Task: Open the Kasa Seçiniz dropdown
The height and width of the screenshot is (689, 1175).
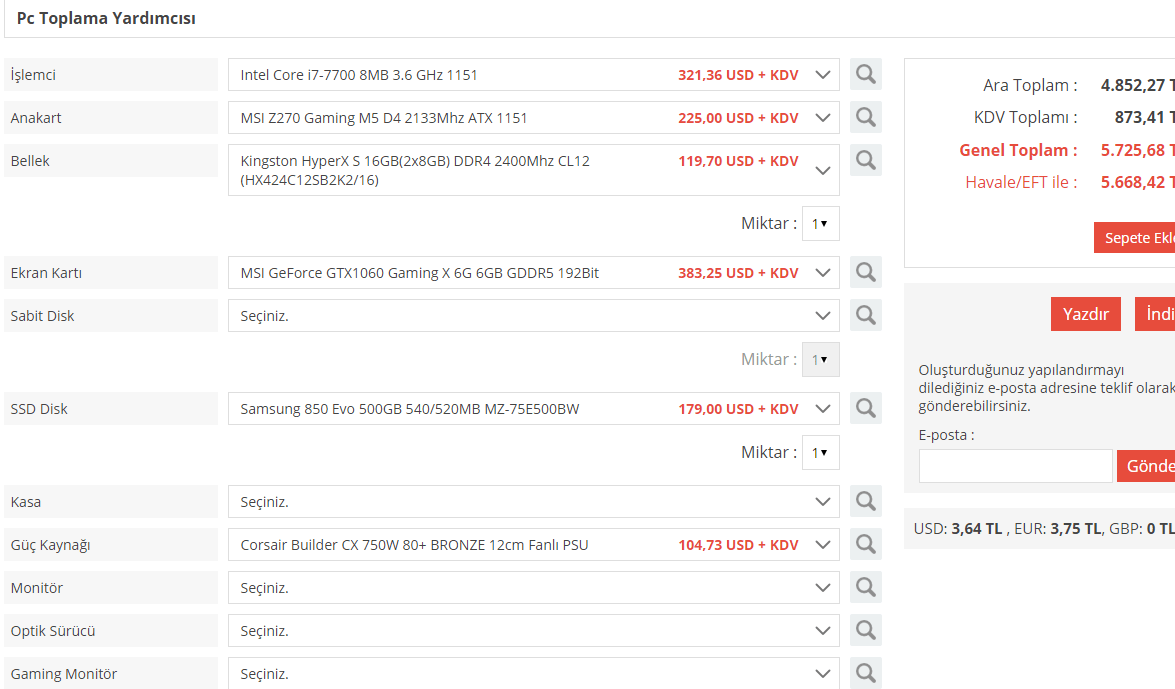Action: tap(534, 502)
